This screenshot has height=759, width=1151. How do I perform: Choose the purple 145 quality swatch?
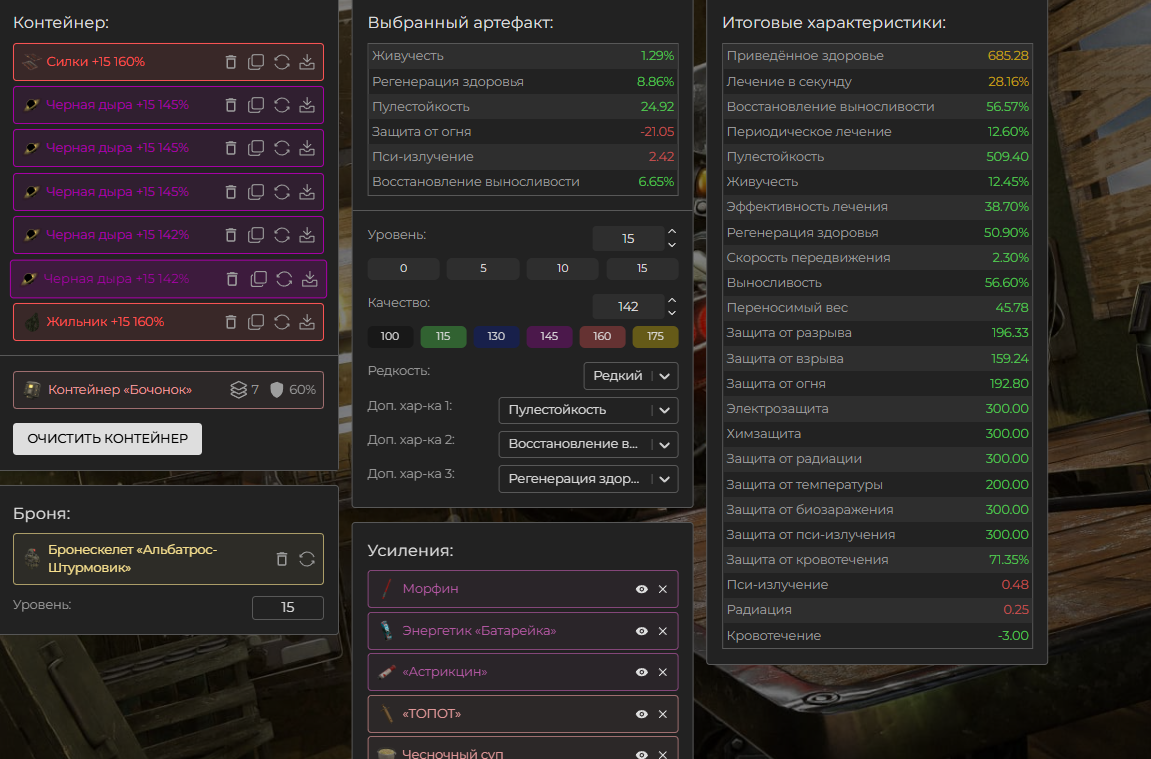click(549, 337)
